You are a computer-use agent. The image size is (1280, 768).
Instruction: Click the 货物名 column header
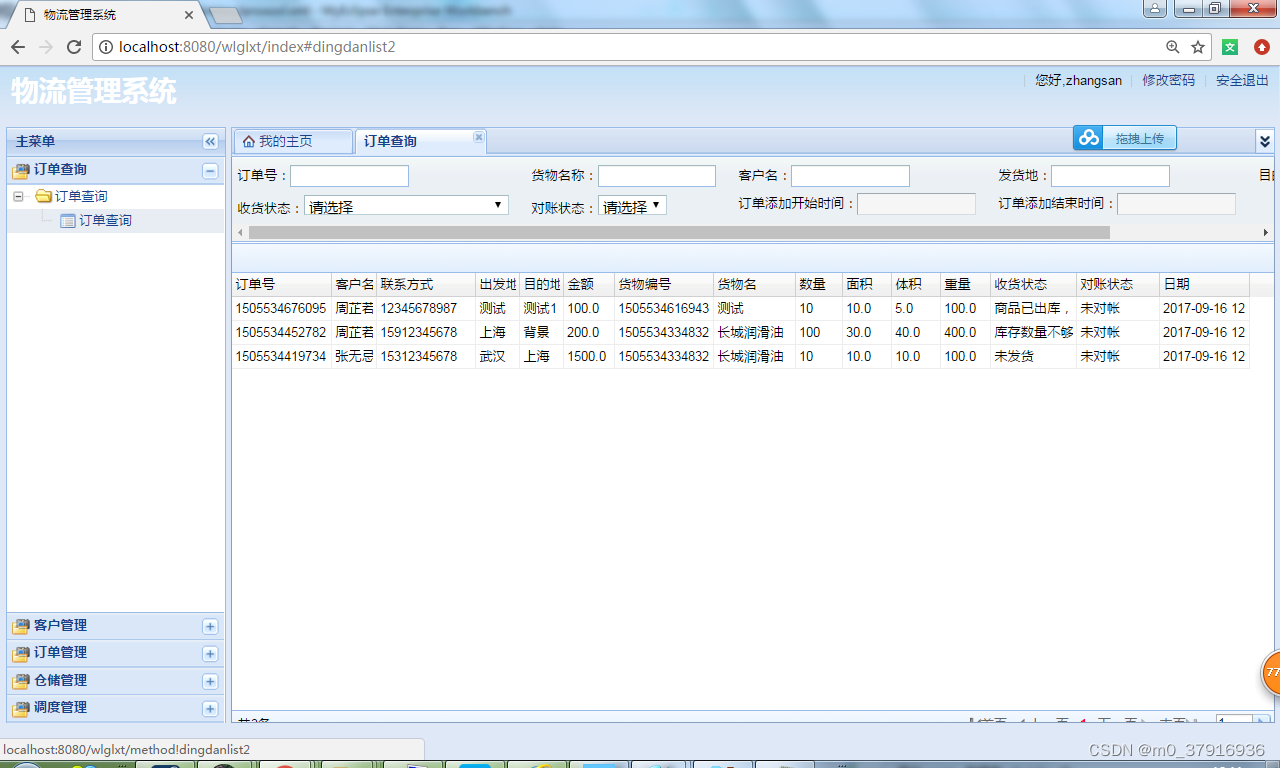click(x=754, y=284)
